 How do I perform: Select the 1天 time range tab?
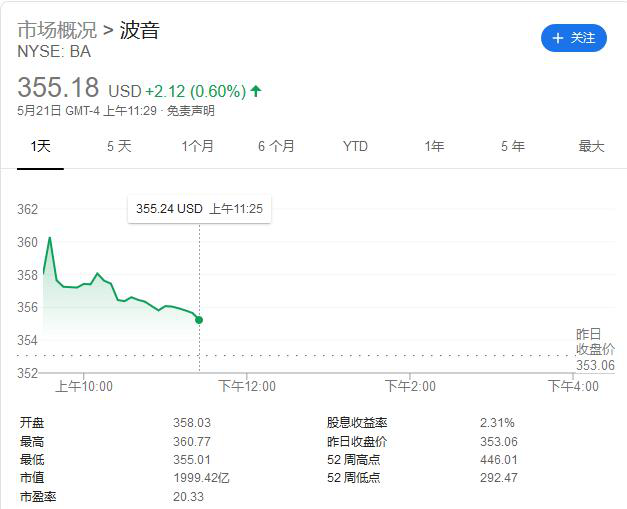point(40,146)
